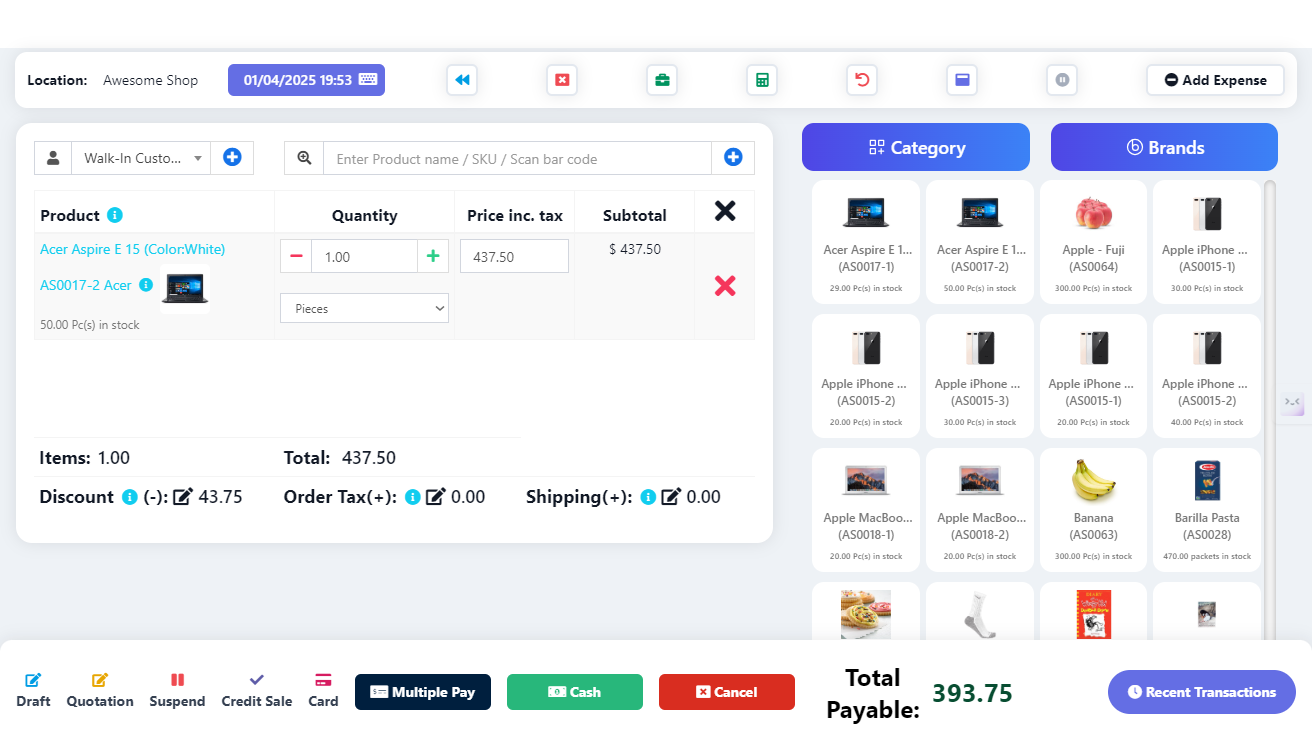Add Apple iPhone AS0015-3 product
The image size is (1312, 753).
point(980,376)
